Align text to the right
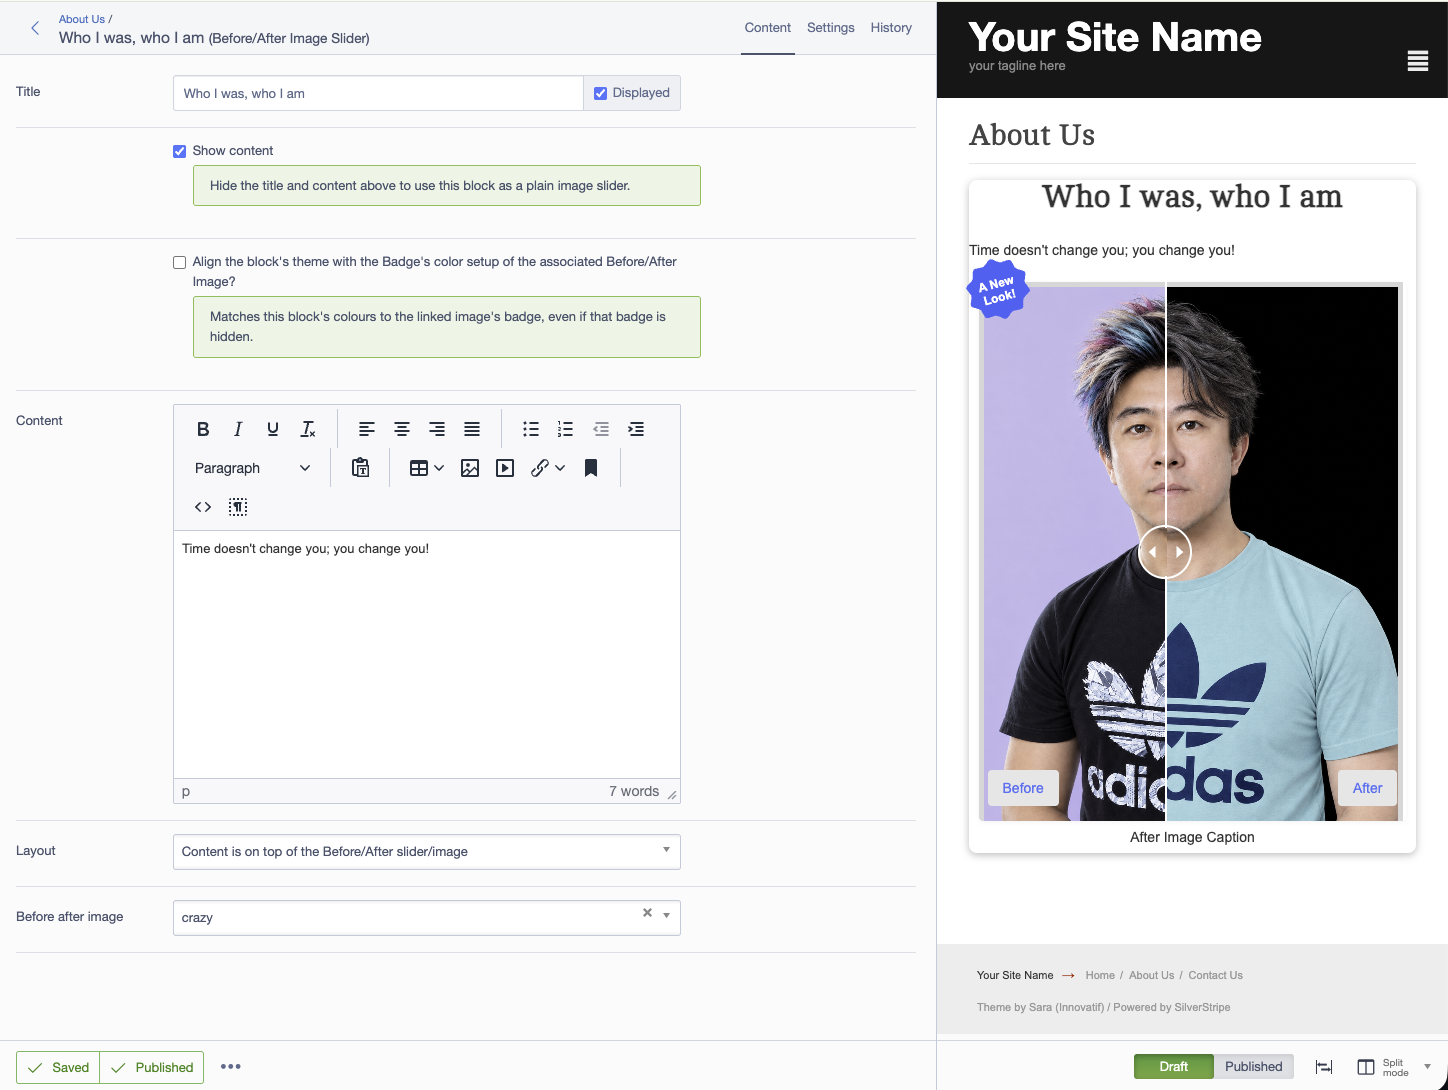Viewport: 1448px width, 1090px height. click(x=437, y=429)
